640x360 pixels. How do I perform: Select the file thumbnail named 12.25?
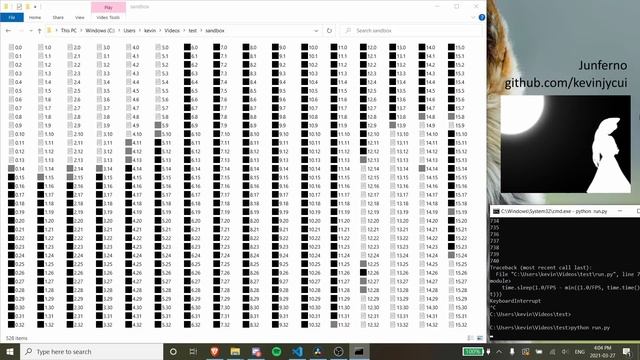(370, 264)
